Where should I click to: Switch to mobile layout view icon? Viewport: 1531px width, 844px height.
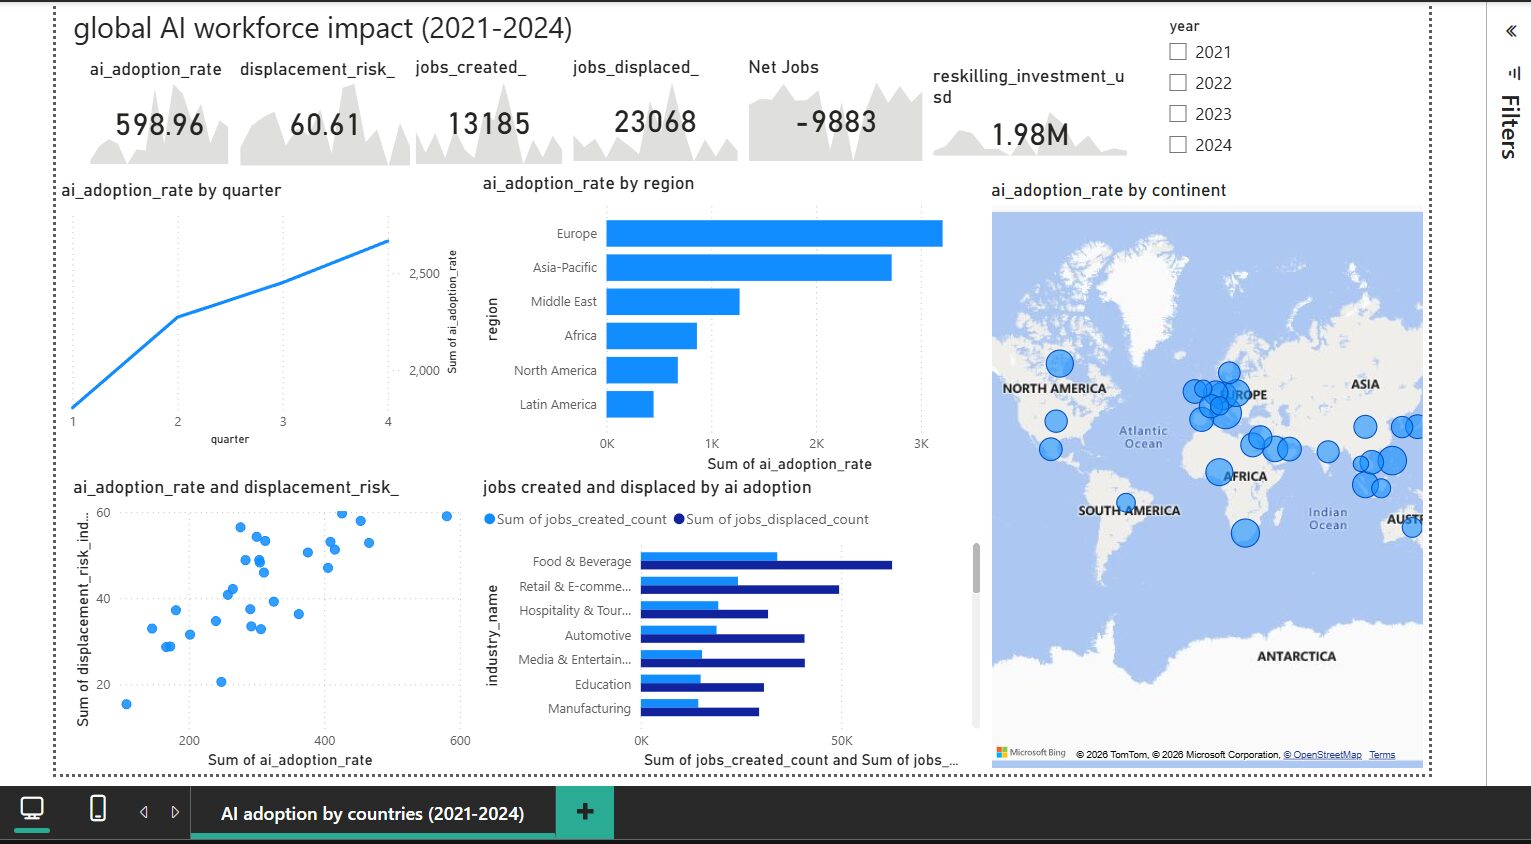coord(98,808)
